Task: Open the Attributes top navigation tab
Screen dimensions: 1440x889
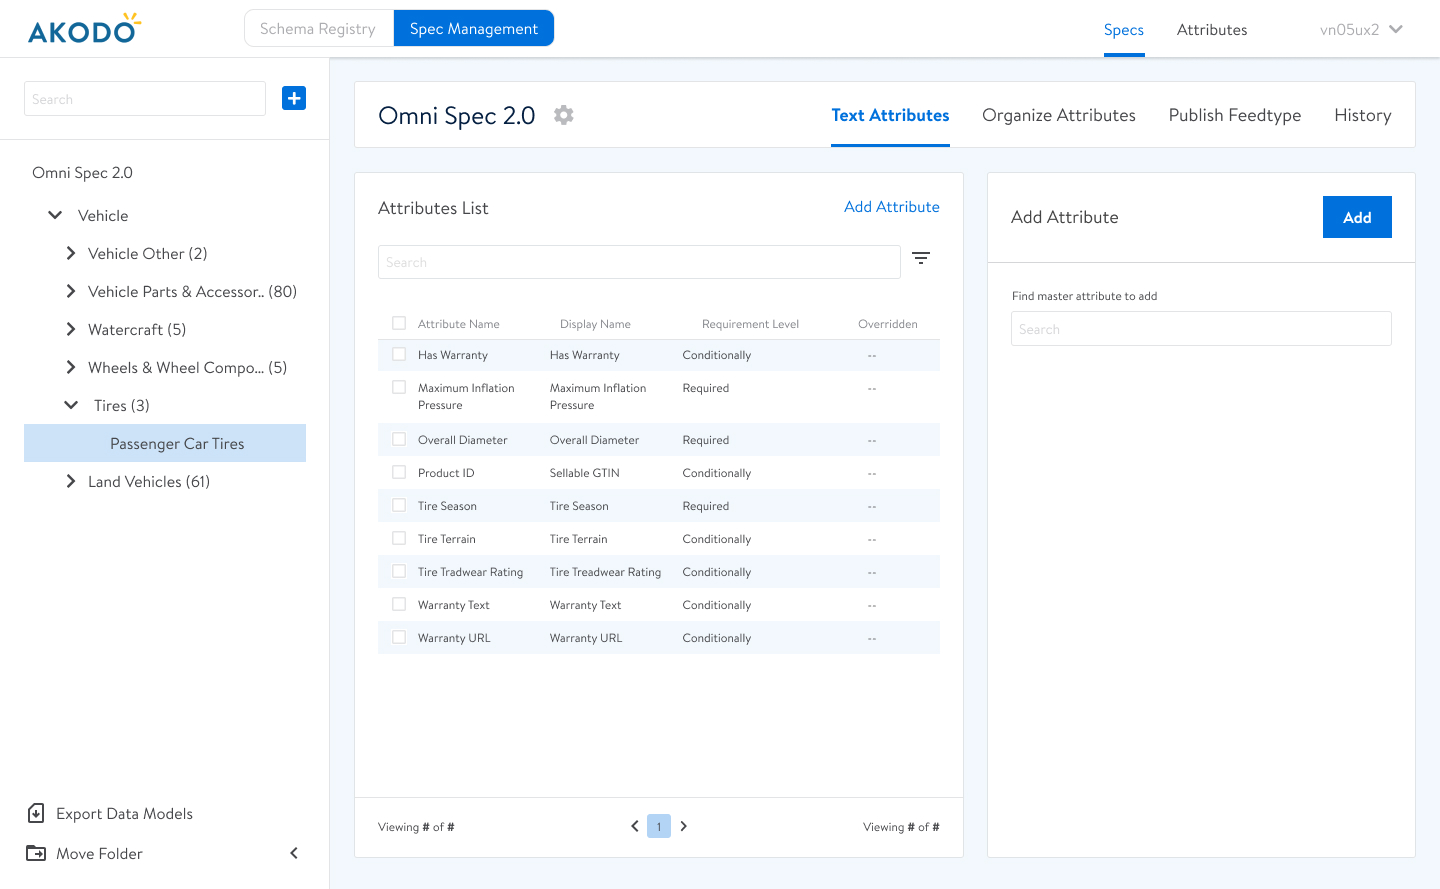Action: tap(1212, 30)
